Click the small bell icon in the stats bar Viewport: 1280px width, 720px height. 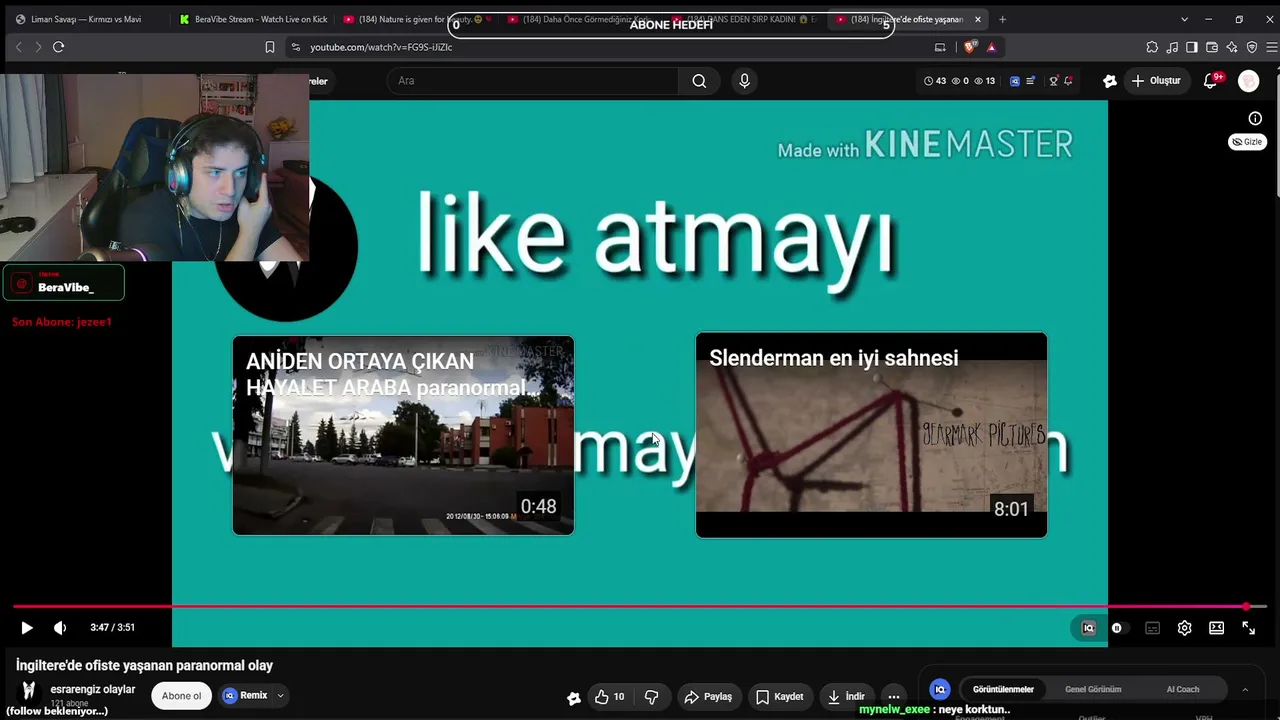pos(1068,81)
